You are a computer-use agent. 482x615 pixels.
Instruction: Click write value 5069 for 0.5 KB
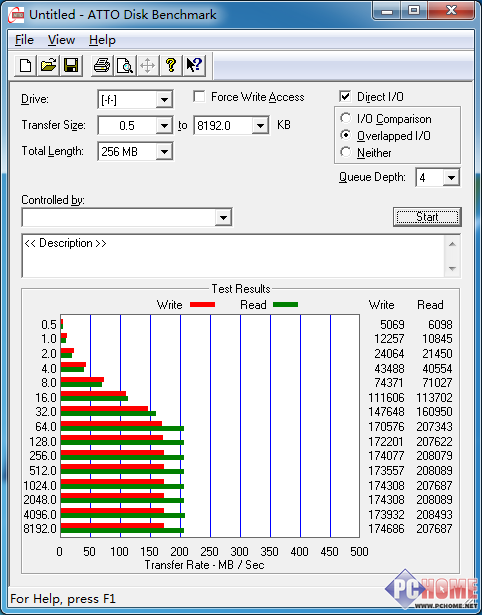tap(392, 325)
